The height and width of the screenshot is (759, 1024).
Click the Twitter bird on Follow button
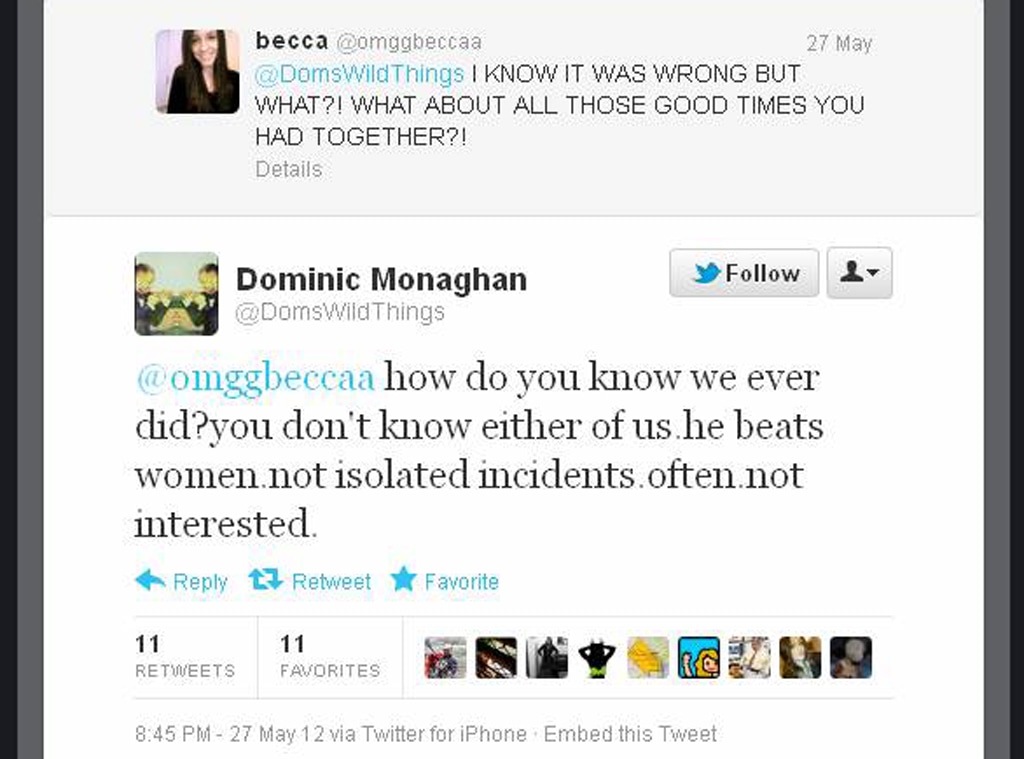click(x=706, y=273)
